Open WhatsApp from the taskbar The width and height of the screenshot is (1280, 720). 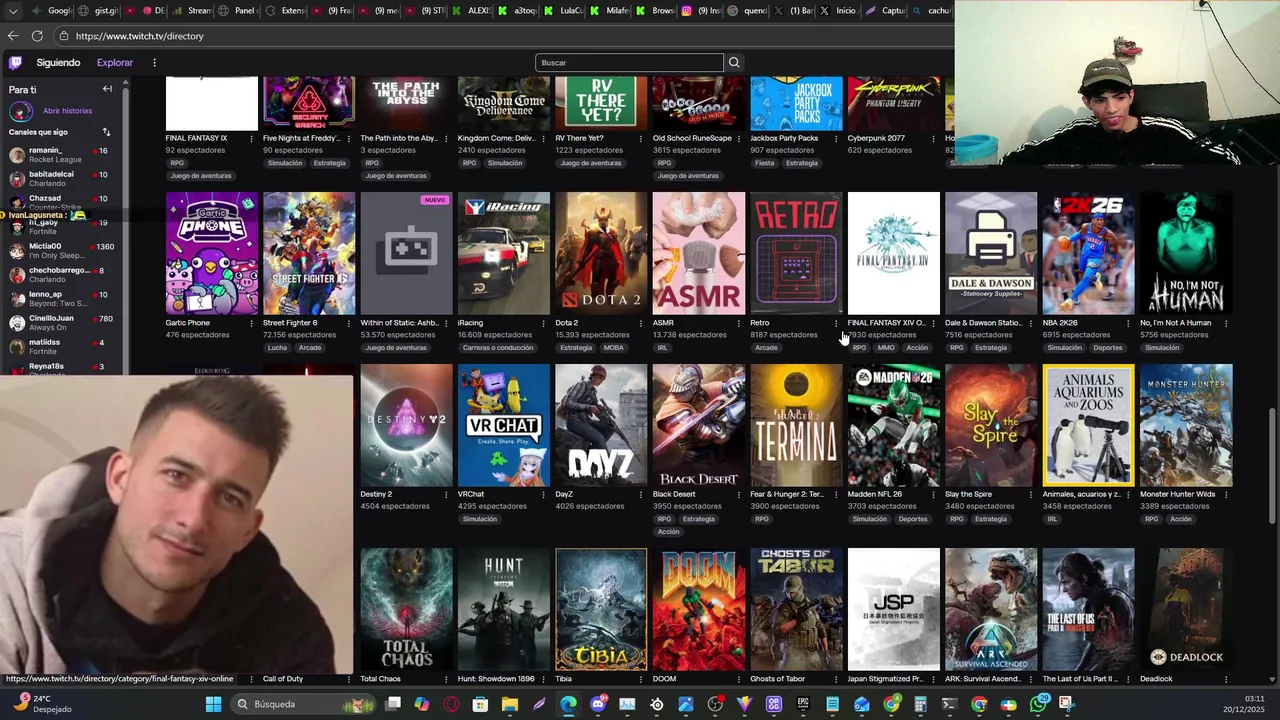(x=1039, y=704)
